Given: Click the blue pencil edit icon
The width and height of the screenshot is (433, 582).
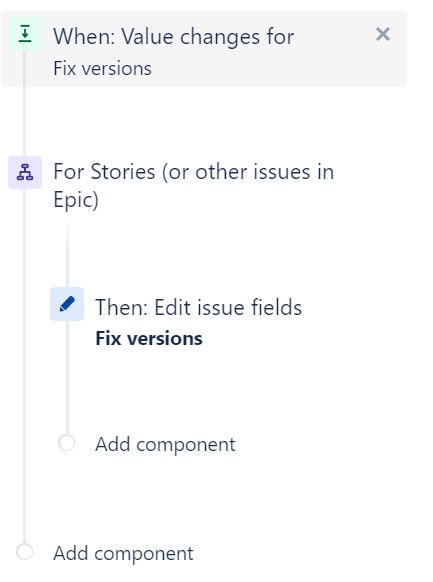Looking at the screenshot, I should pos(67,304).
